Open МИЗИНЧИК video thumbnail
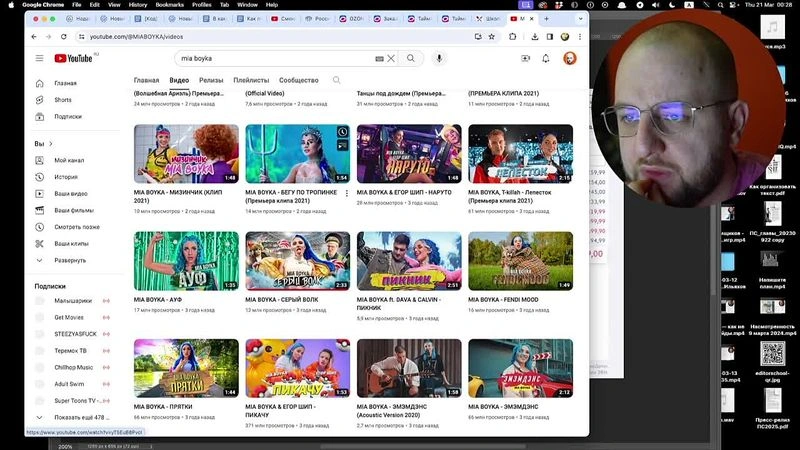The height and width of the screenshot is (450, 800). (186, 154)
